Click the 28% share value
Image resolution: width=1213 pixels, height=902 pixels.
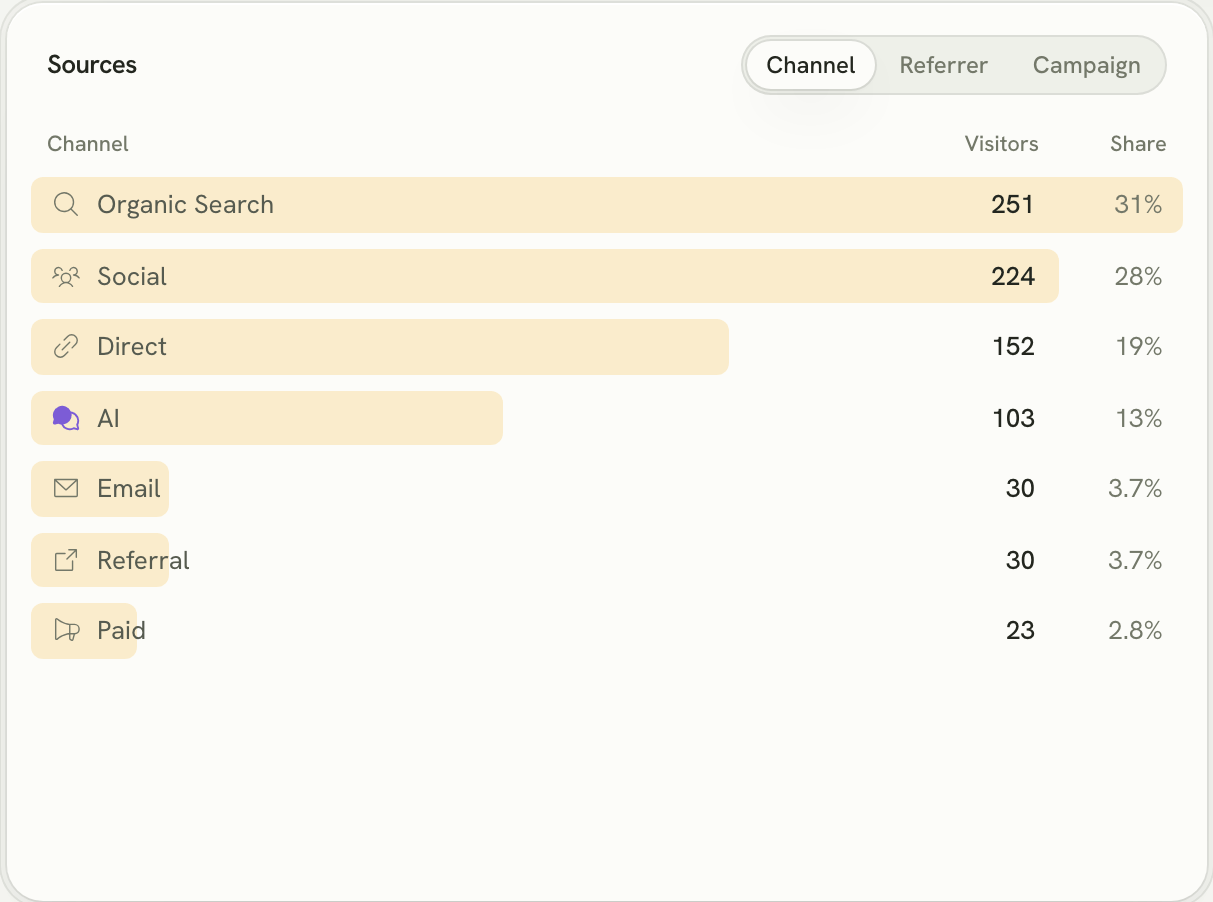tap(1138, 276)
